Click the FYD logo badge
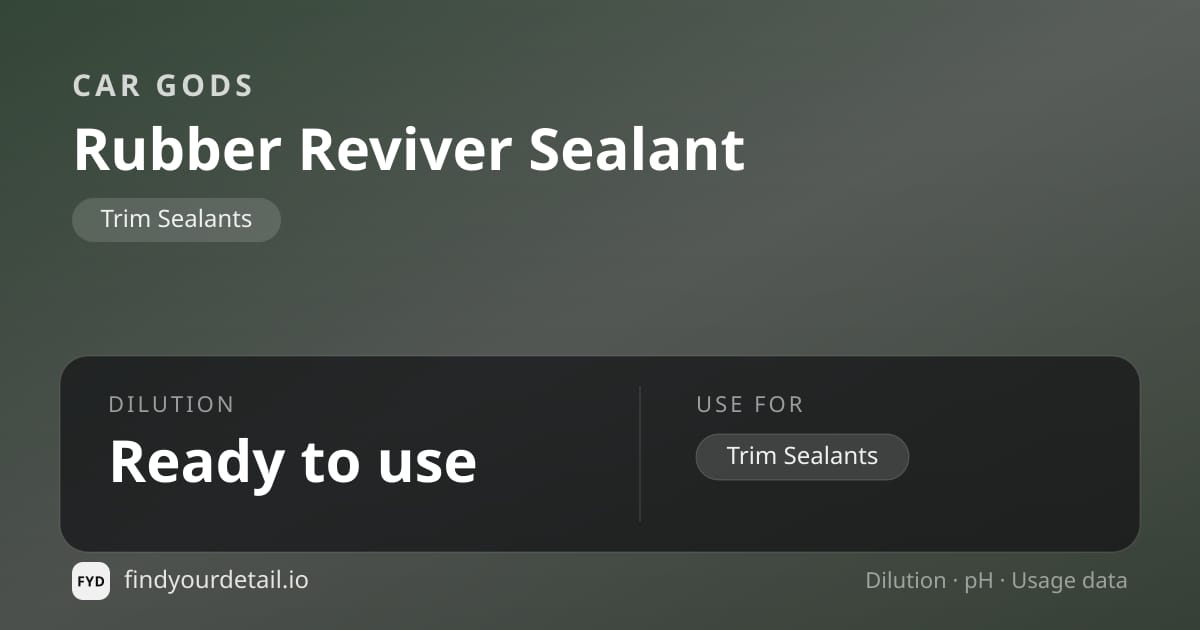1200x630 pixels. point(91,581)
